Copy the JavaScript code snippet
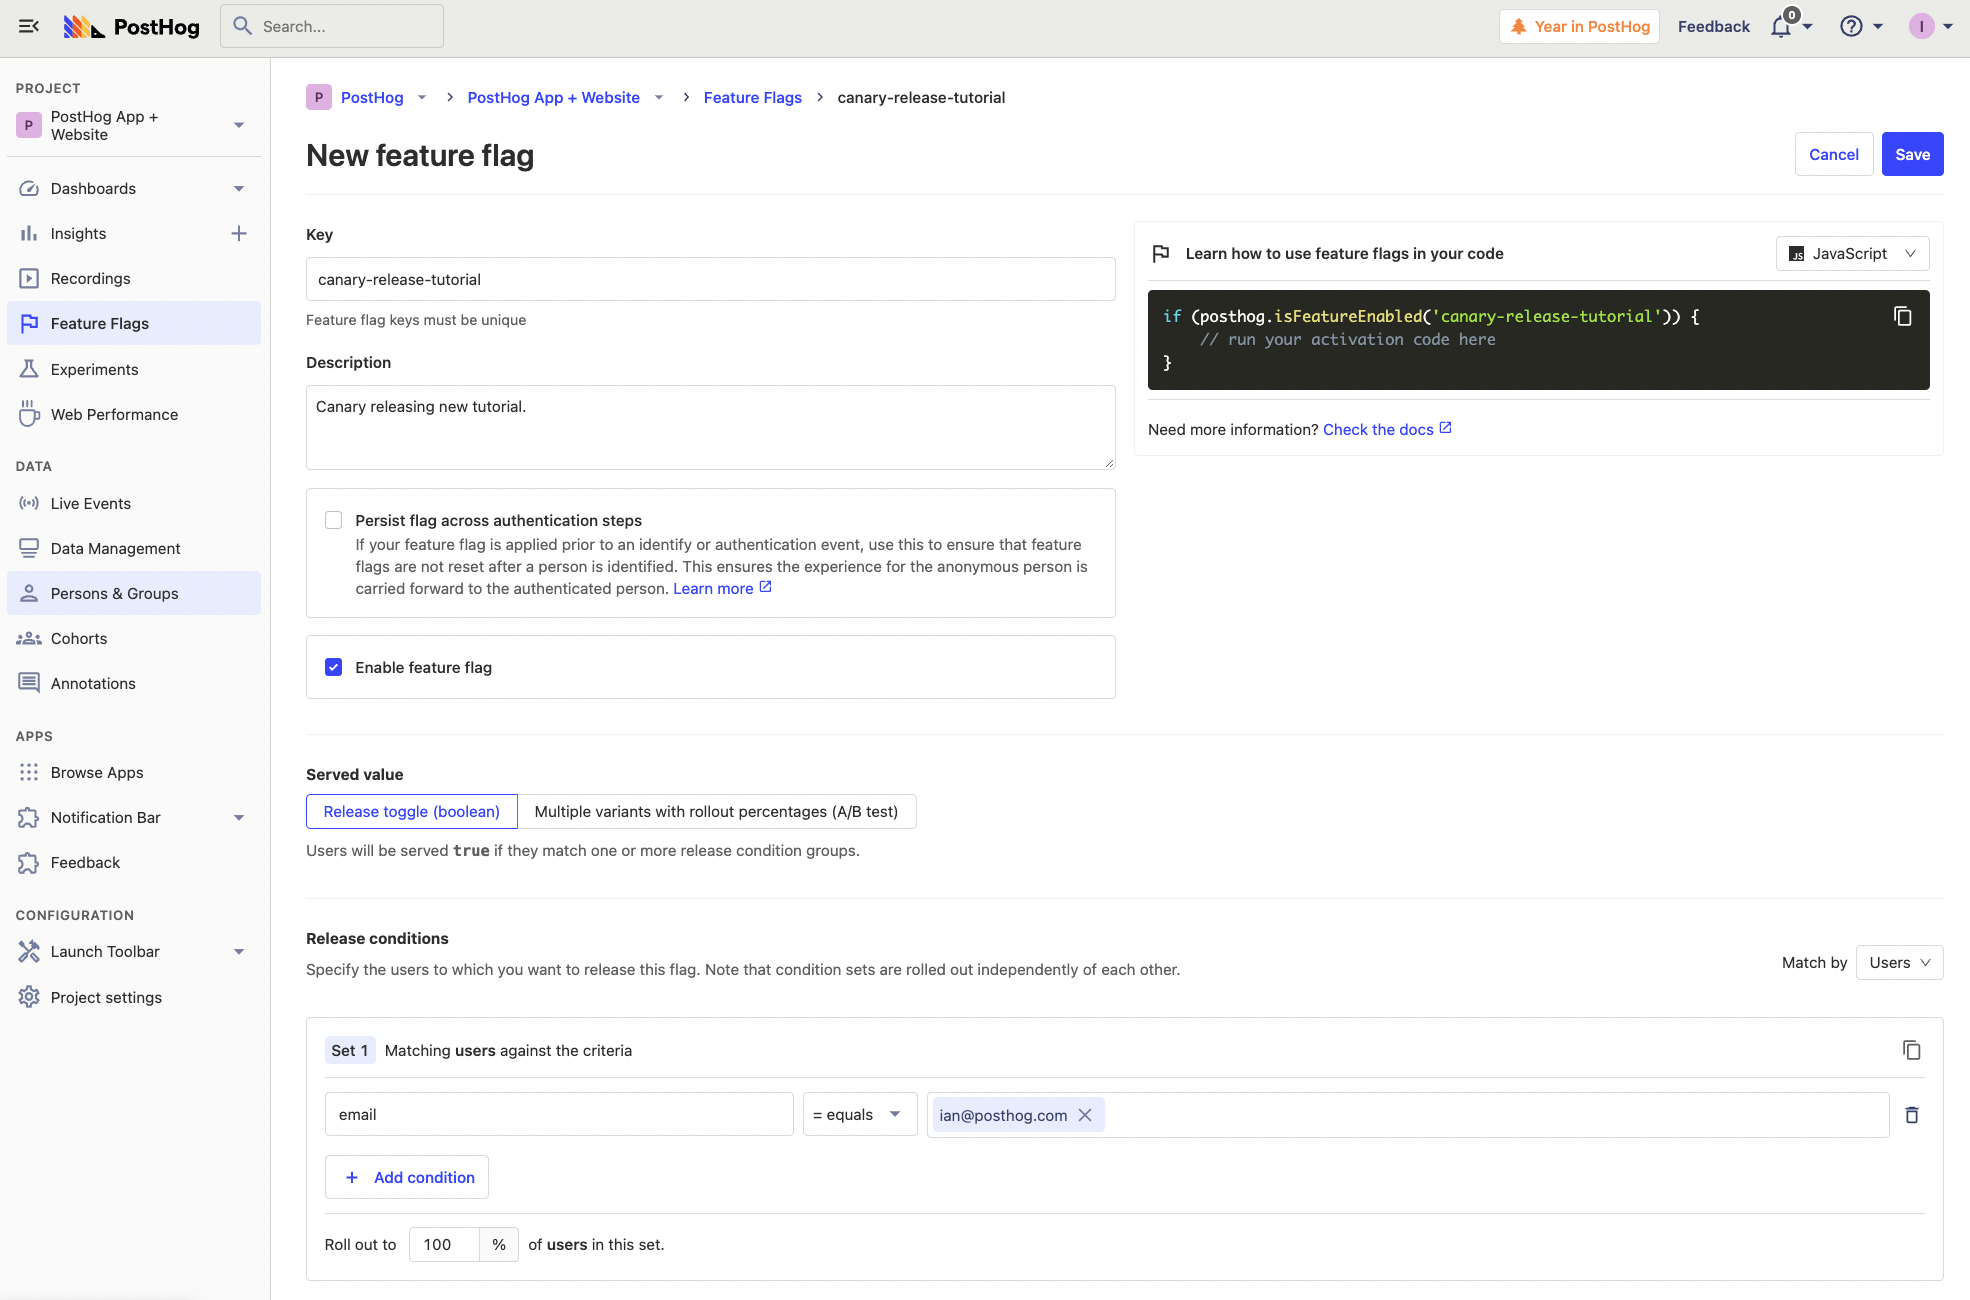 point(1902,316)
